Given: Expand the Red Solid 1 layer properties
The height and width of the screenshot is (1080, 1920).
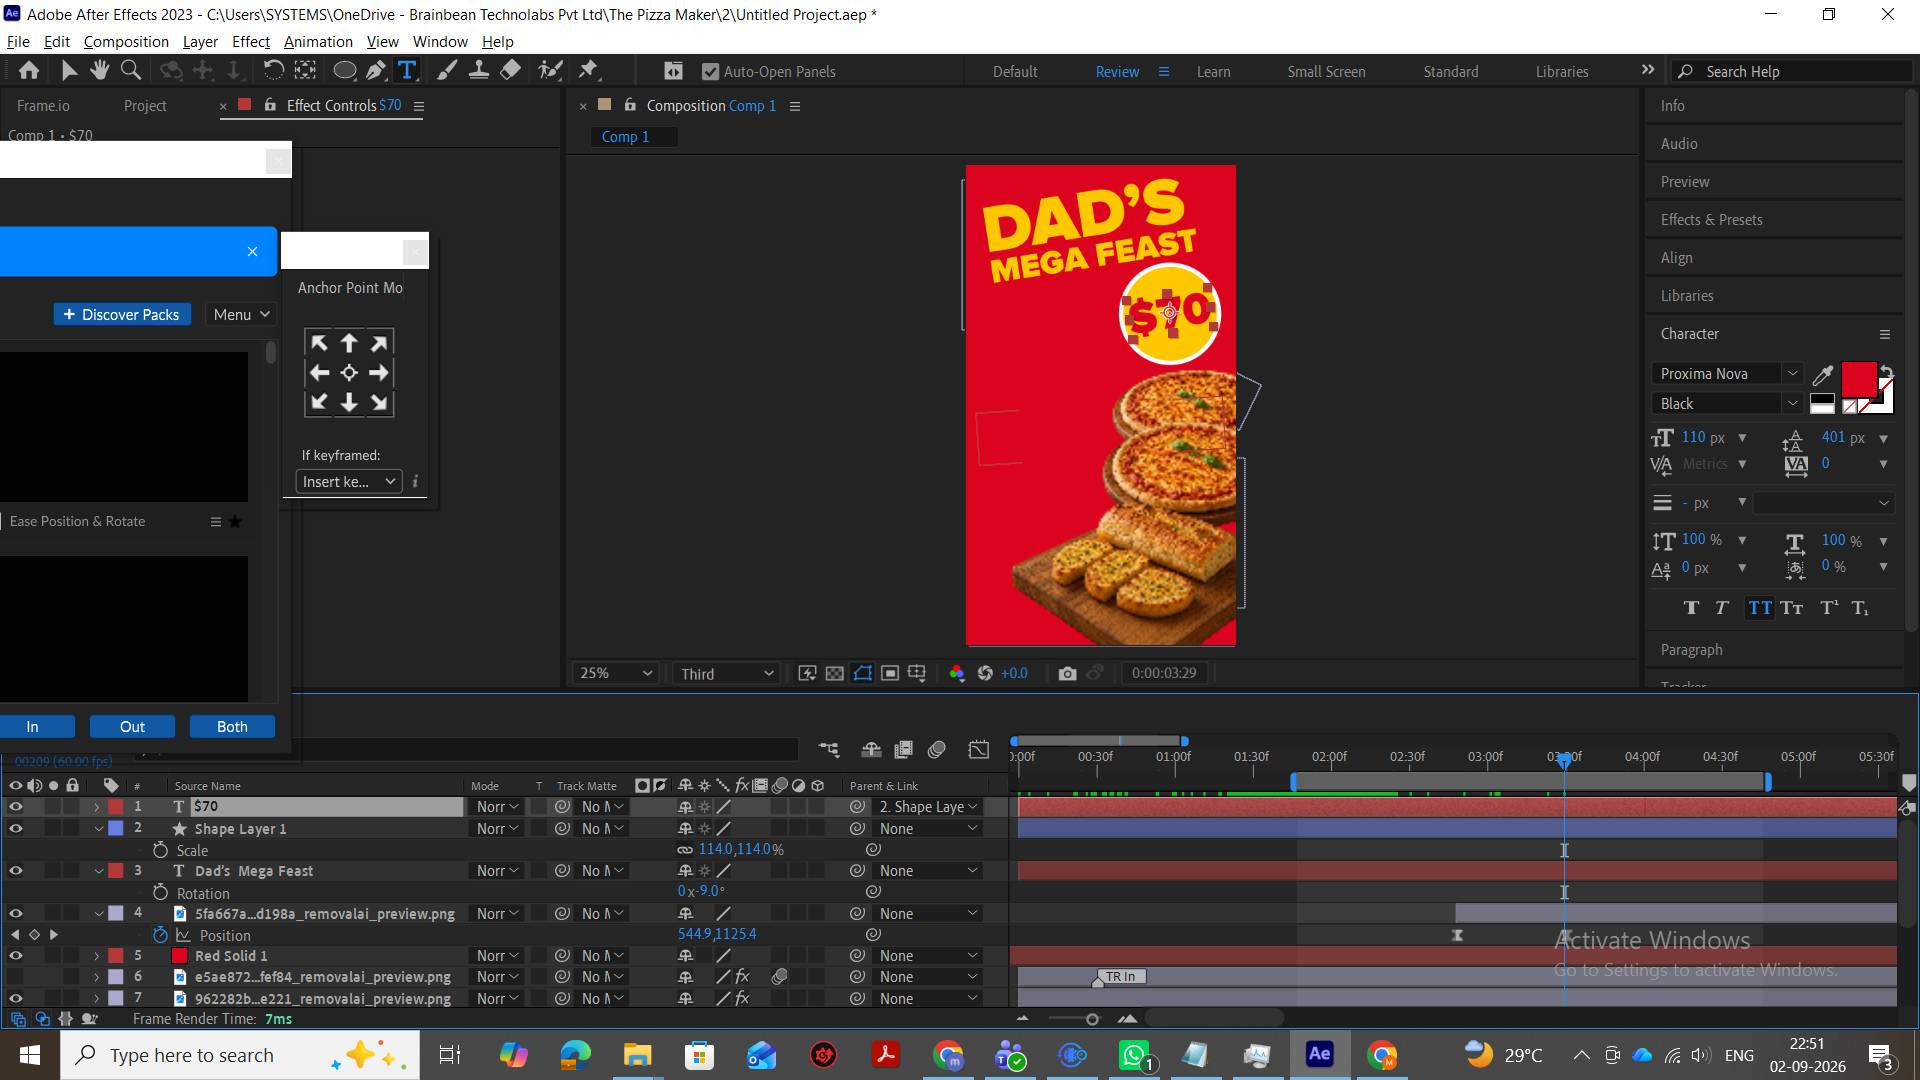Looking at the screenshot, I should tap(97, 956).
